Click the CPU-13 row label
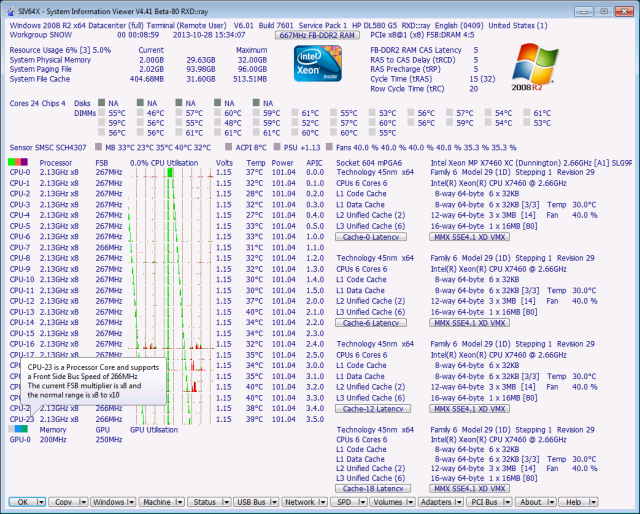640x514 pixels. pos(22,312)
